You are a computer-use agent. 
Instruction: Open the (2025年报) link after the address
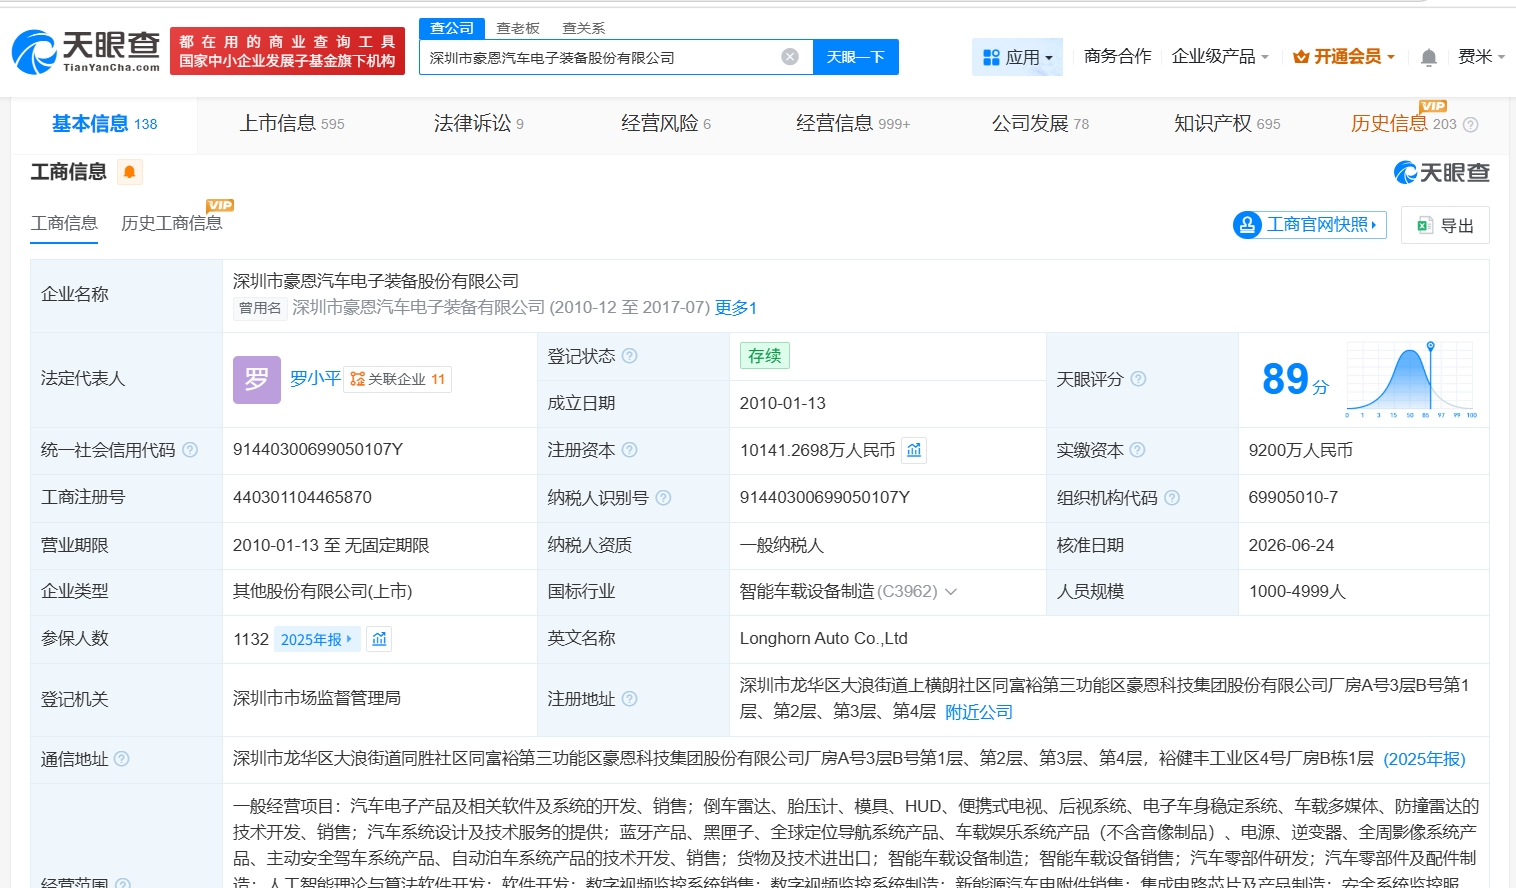tap(1425, 759)
